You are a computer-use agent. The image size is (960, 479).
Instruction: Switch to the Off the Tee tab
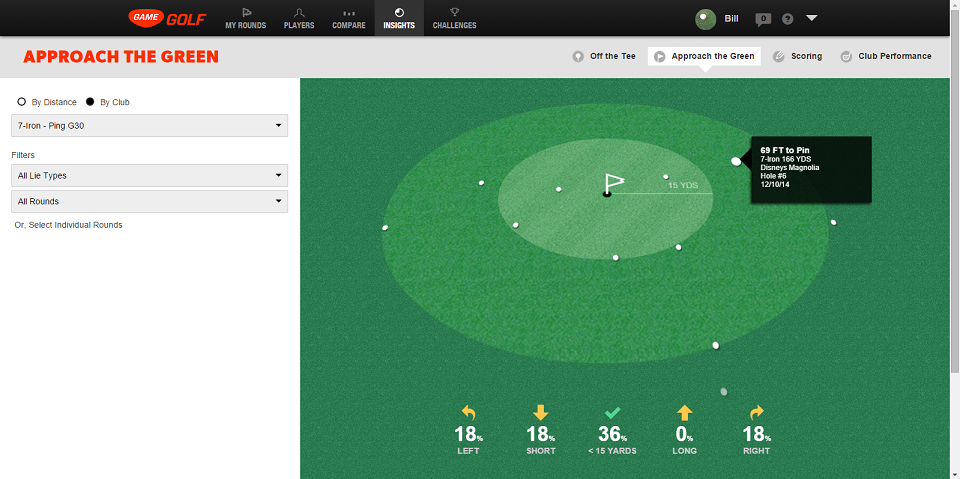click(x=604, y=56)
